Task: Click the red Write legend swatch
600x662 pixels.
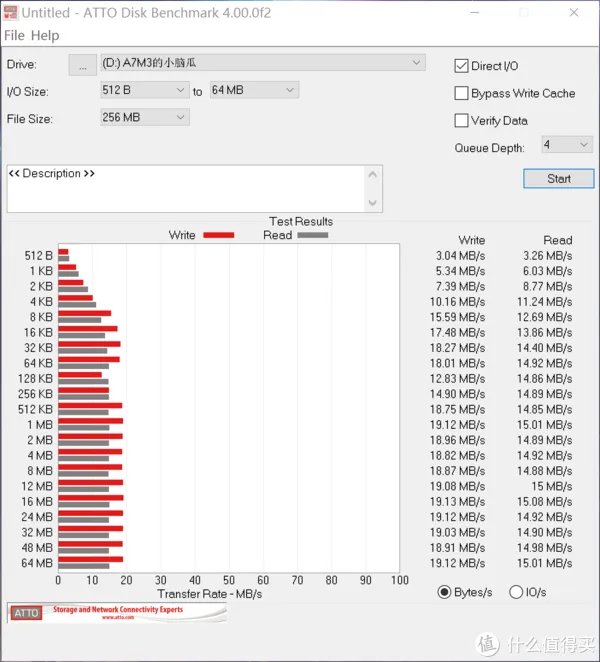Action: 218,235
